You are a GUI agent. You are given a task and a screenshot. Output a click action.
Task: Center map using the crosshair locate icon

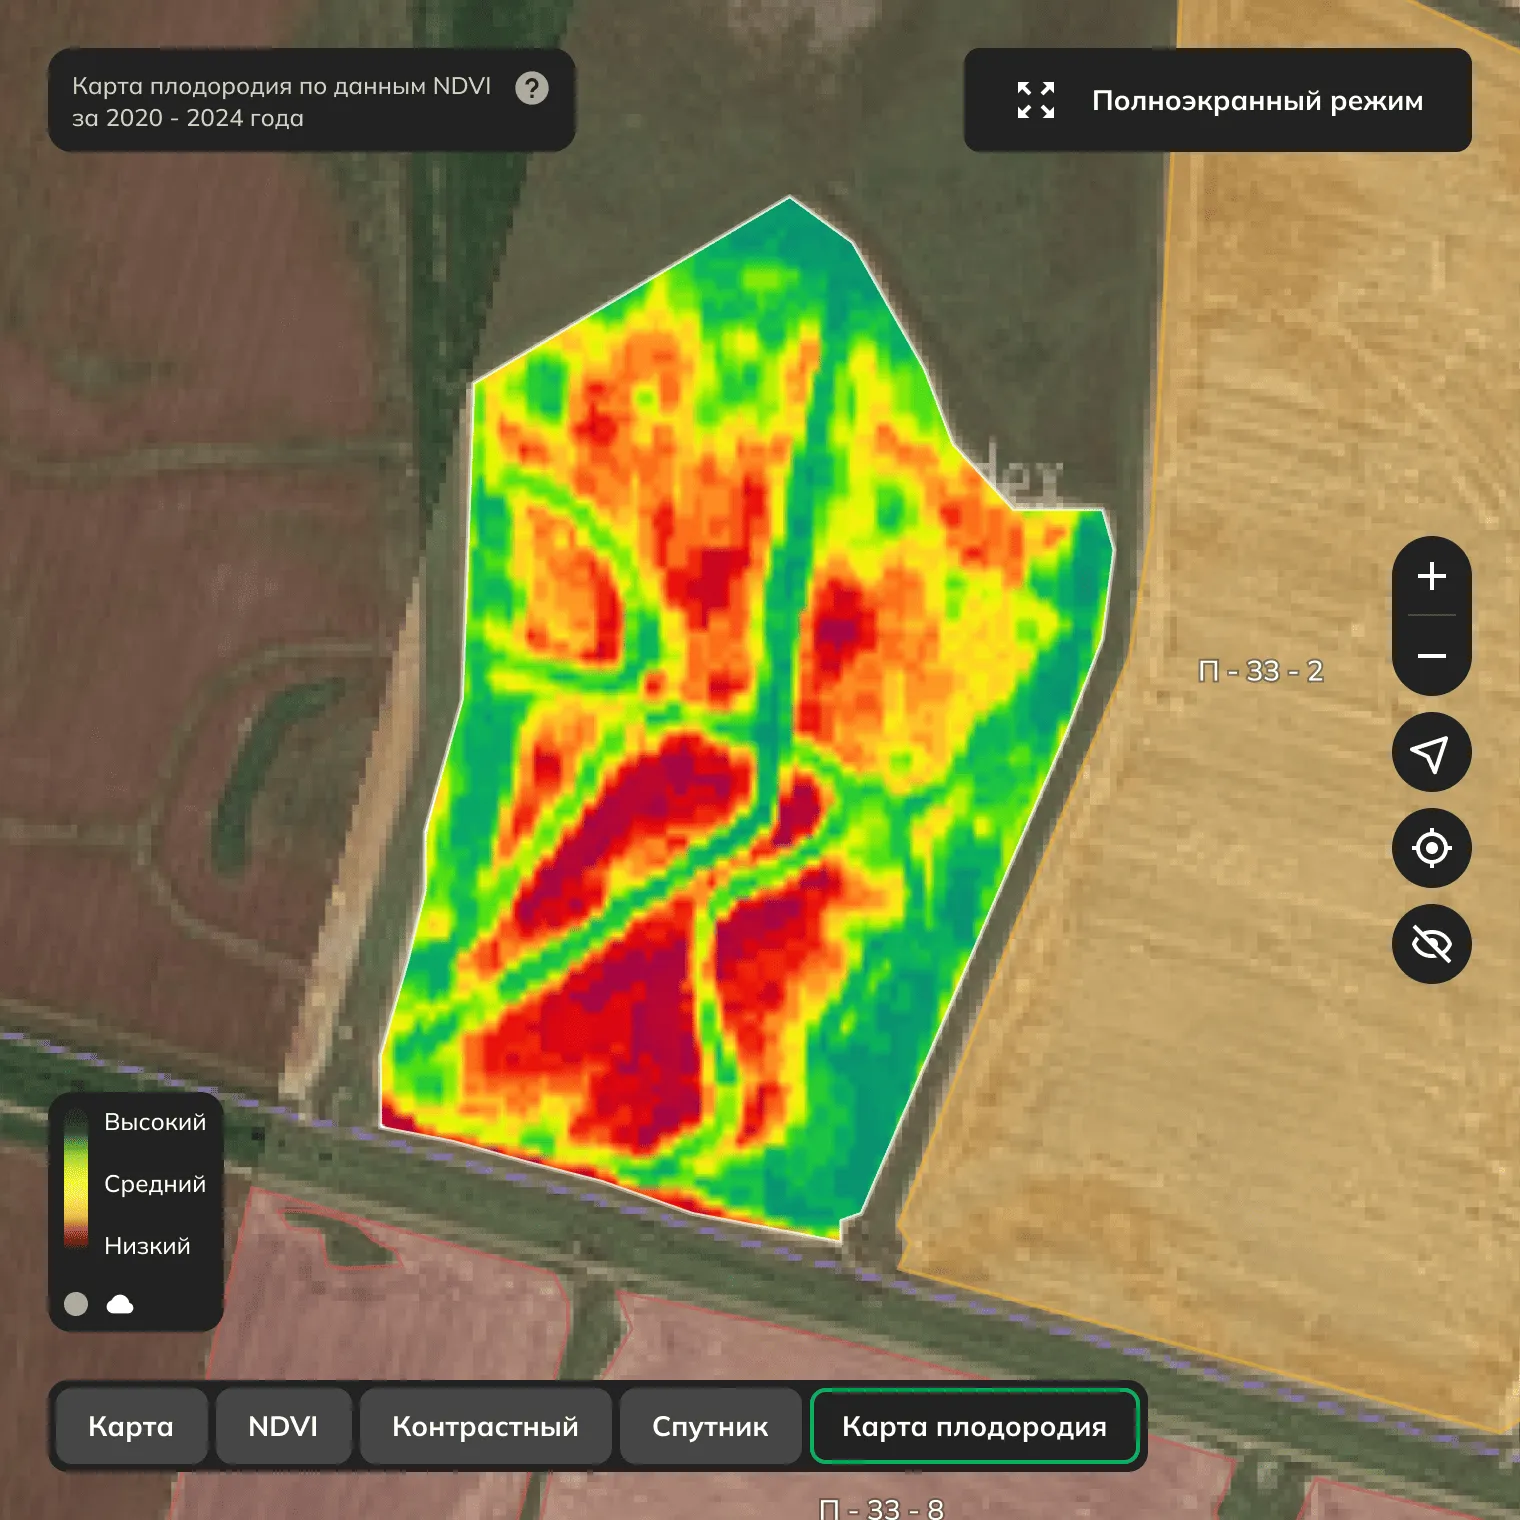pos(1431,848)
